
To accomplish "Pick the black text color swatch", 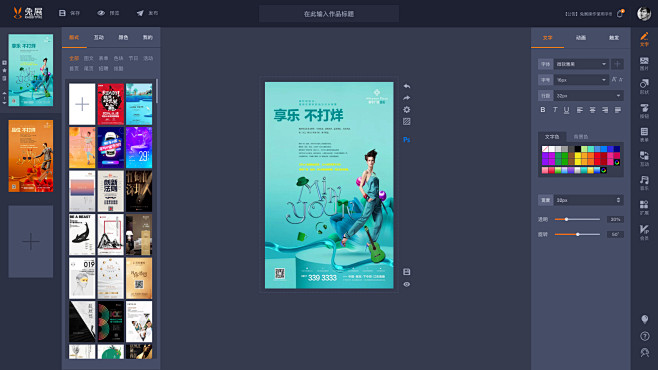I will point(578,149).
